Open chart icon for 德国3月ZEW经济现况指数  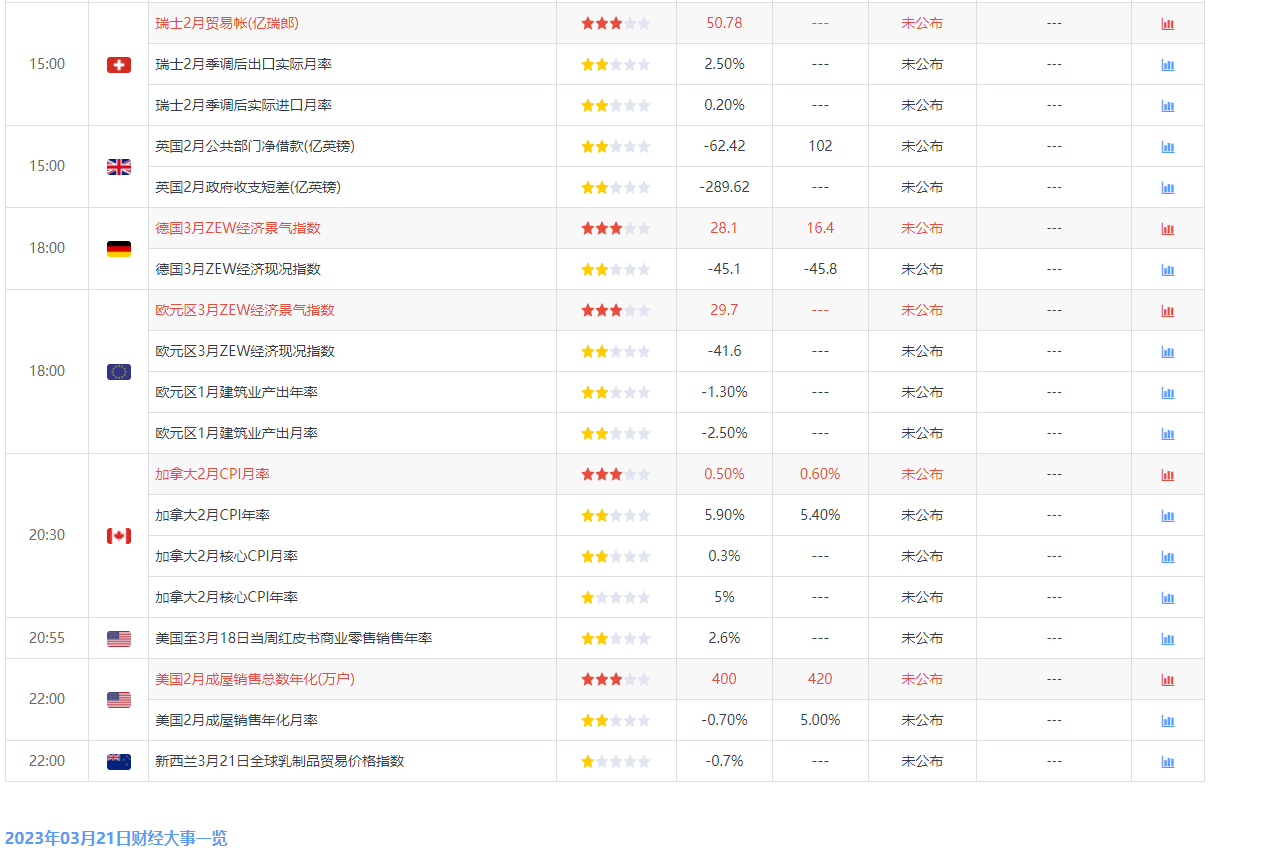pos(1167,270)
